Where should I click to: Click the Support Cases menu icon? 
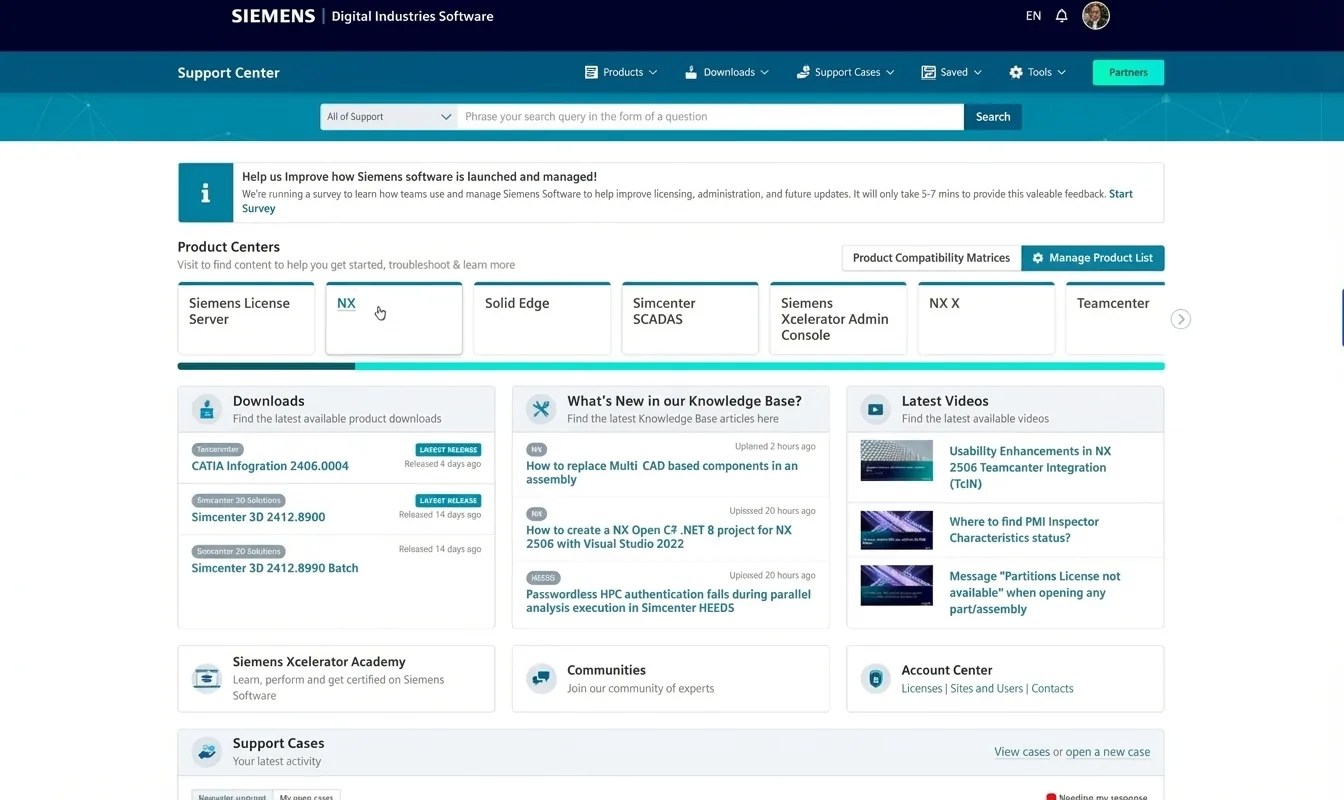tap(803, 72)
